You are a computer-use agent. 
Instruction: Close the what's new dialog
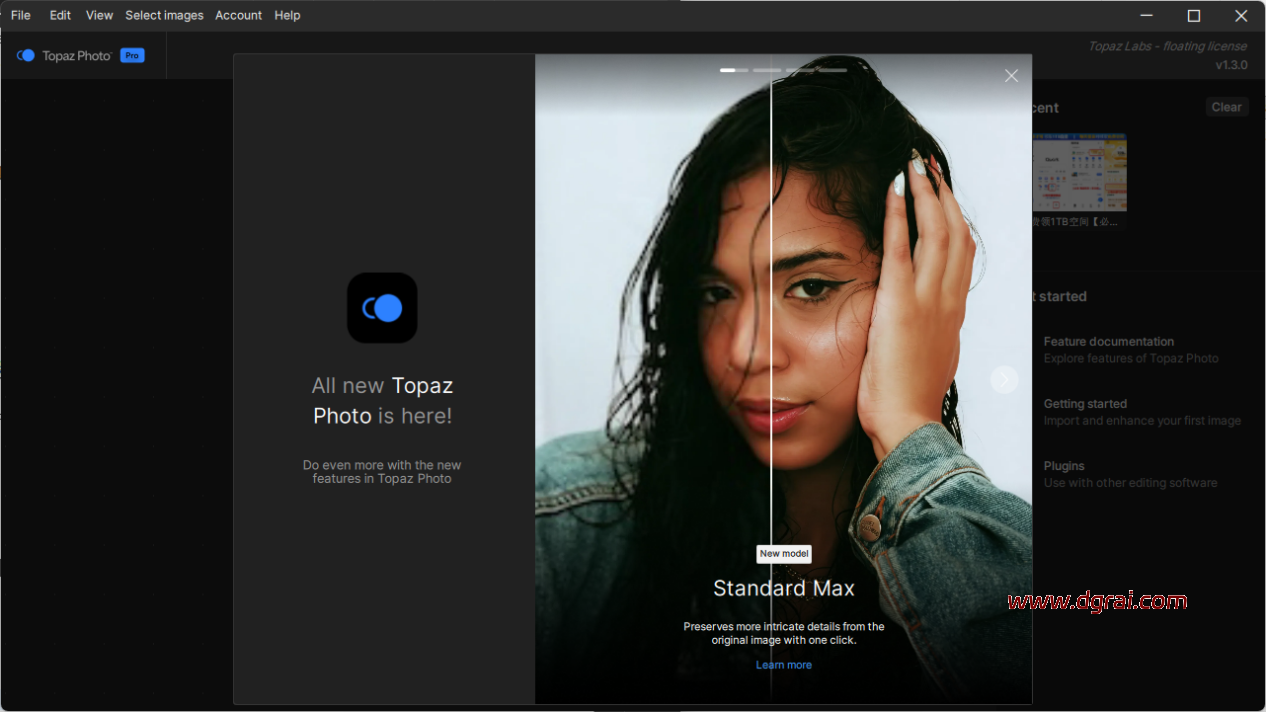click(1011, 76)
